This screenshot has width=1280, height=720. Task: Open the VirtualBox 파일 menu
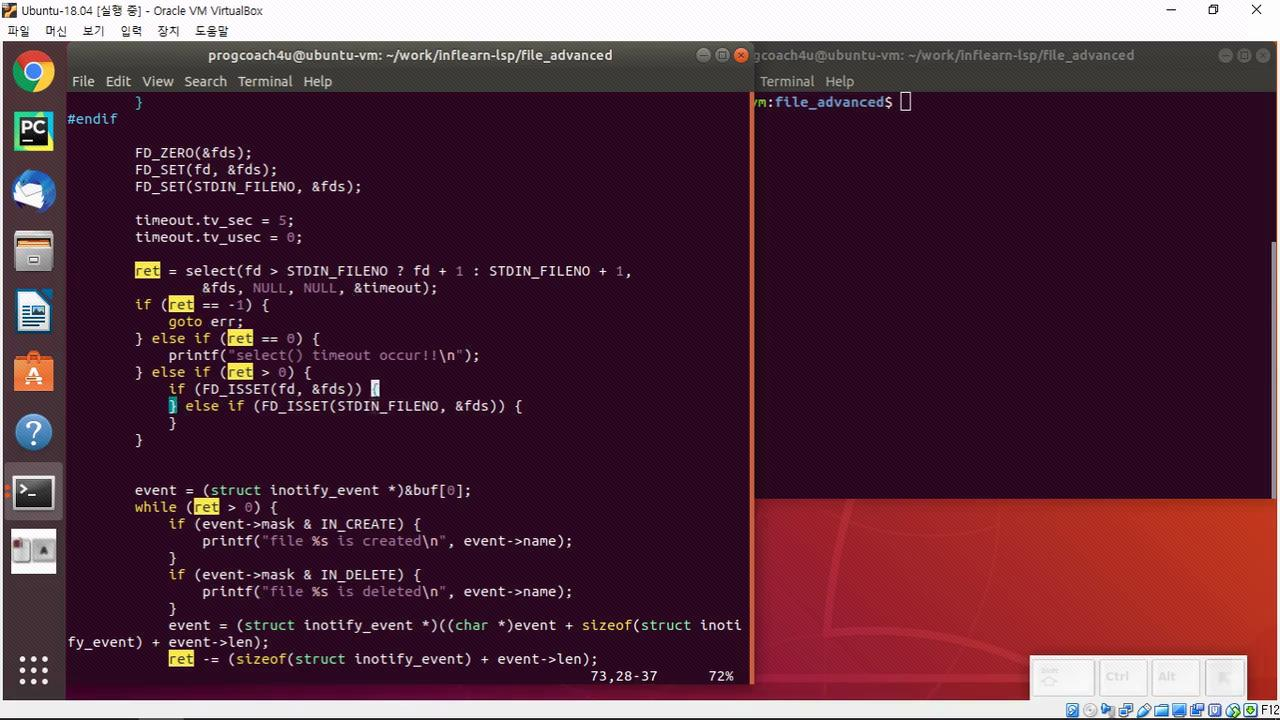[18, 31]
